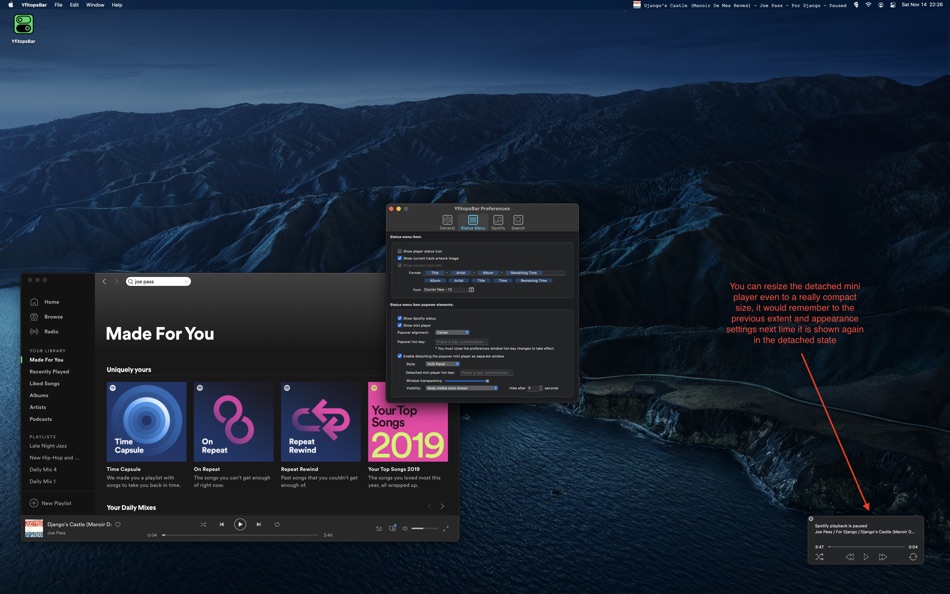This screenshot has height=594, width=950.
Task: Open the Spotify preferences tab
Action: click(498, 222)
